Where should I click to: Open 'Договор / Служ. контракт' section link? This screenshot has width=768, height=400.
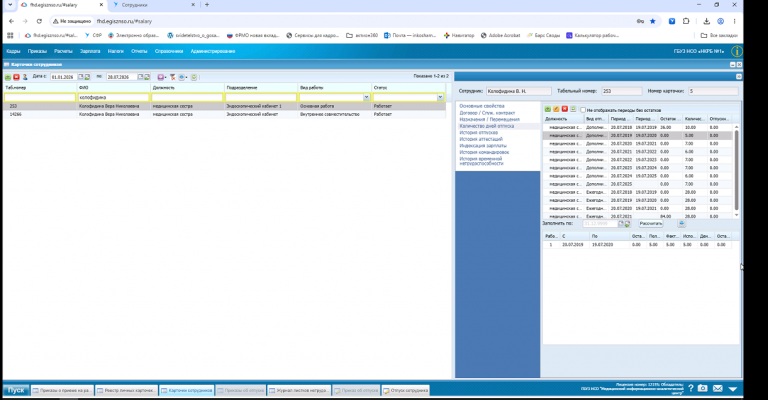[x=487, y=113]
